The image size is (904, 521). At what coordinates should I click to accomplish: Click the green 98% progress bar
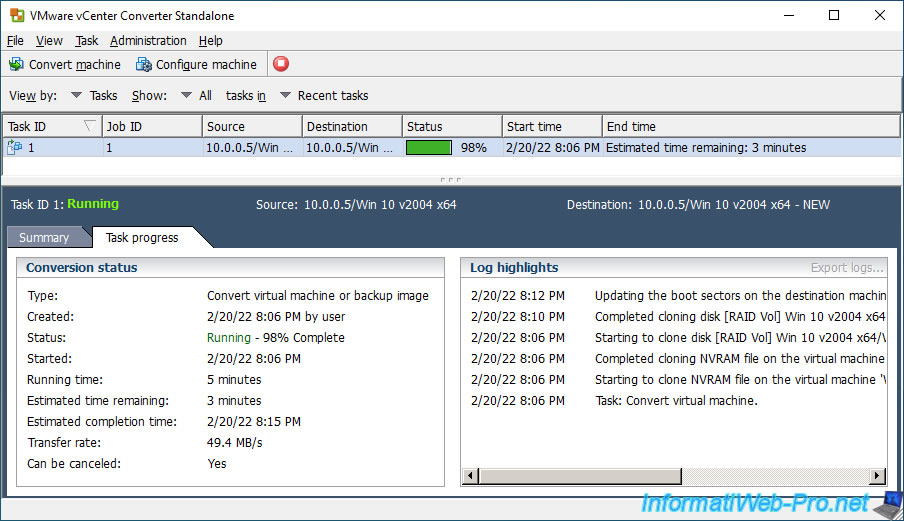point(428,148)
